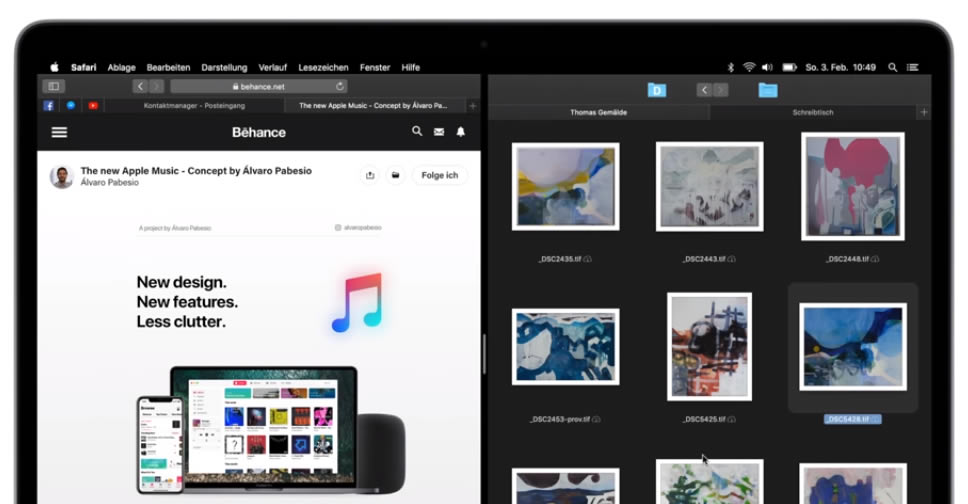968x504 pixels.
Task: Toggle the Safari sidebar button
Action: [53, 87]
